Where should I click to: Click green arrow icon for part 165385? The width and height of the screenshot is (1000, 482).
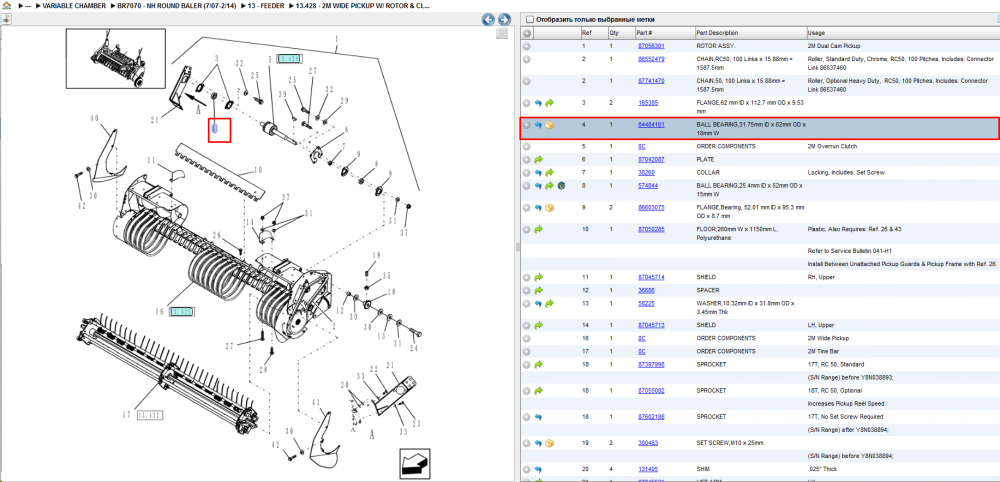[550, 103]
